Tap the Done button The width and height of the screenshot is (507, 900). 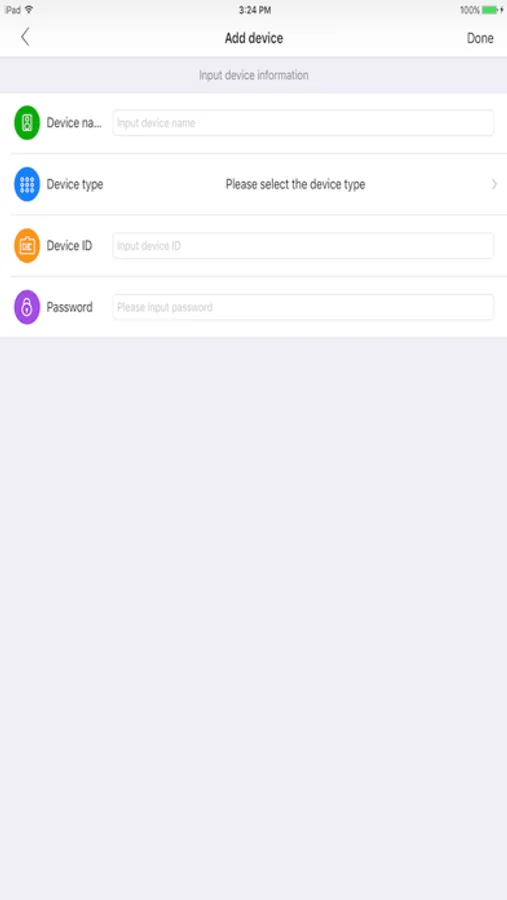(480, 38)
